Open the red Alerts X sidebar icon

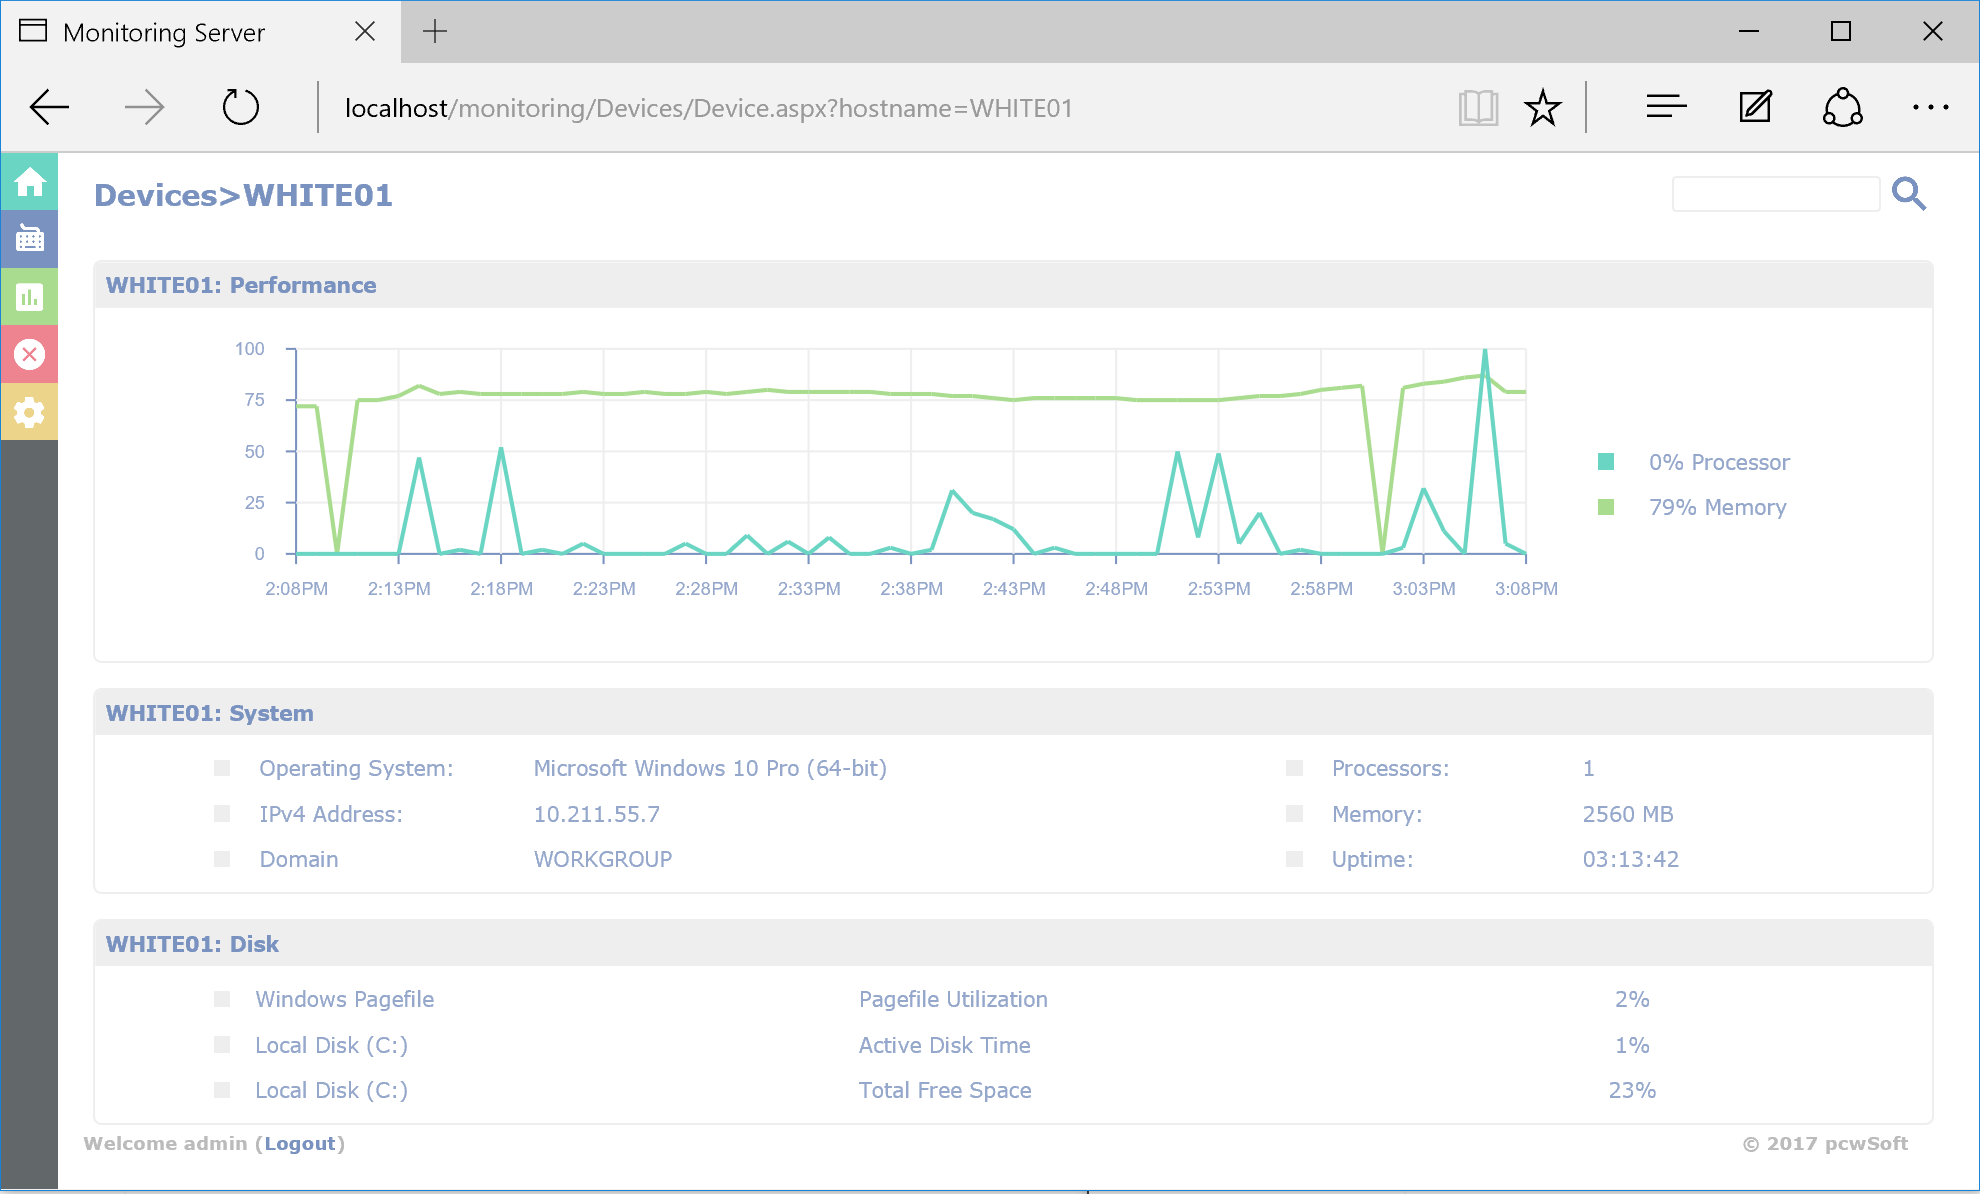click(x=29, y=354)
